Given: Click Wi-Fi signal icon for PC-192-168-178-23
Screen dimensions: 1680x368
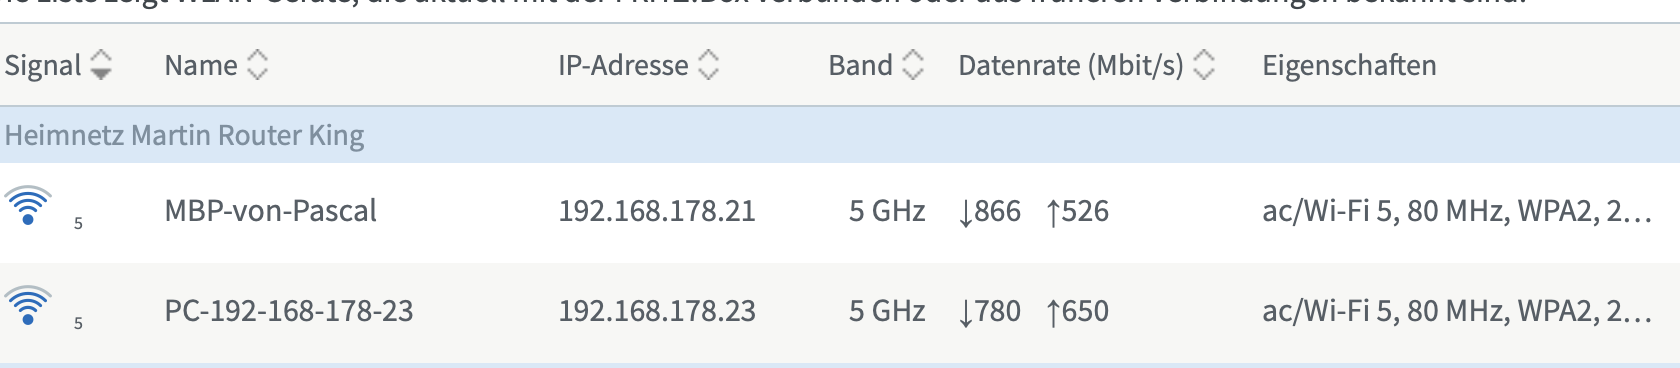Looking at the screenshot, I should [x=28, y=306].
